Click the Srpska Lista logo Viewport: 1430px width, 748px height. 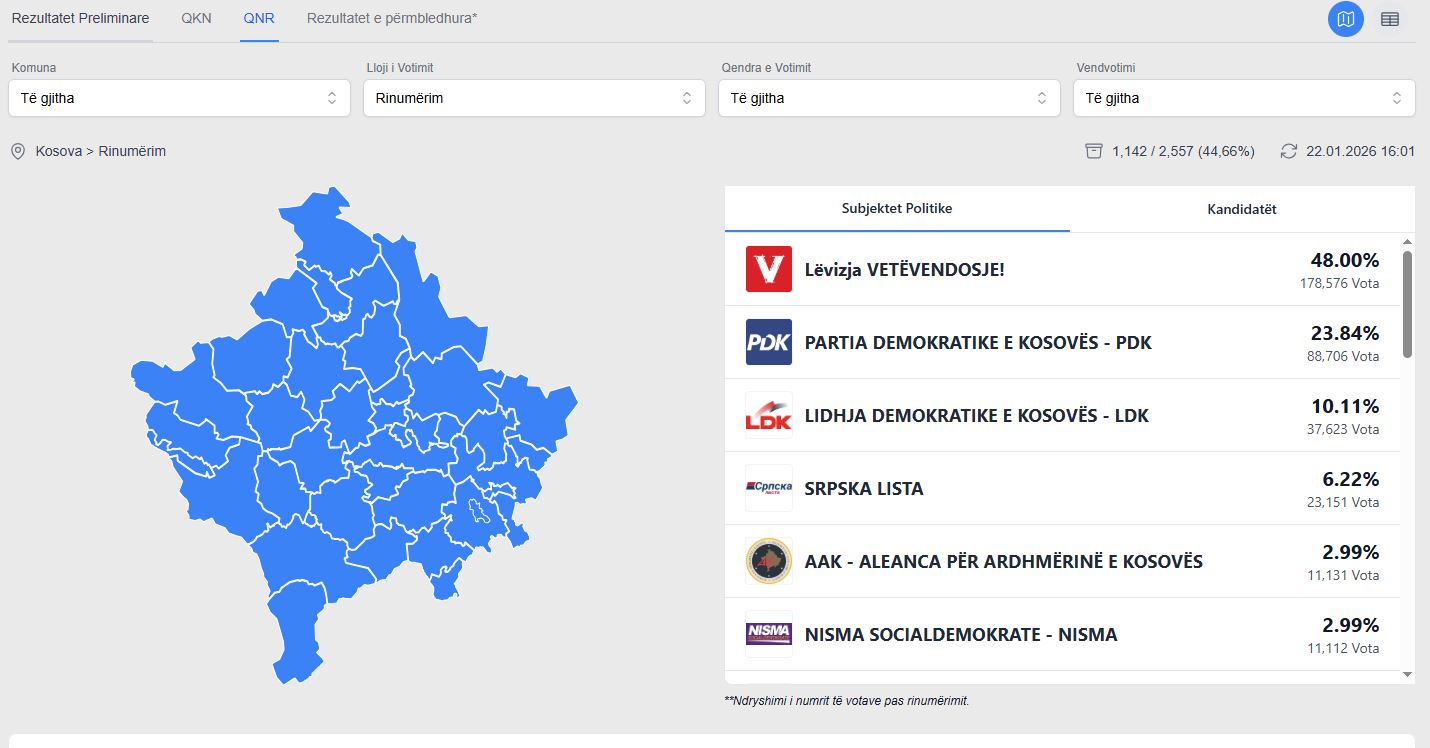[x=768, y=488]
